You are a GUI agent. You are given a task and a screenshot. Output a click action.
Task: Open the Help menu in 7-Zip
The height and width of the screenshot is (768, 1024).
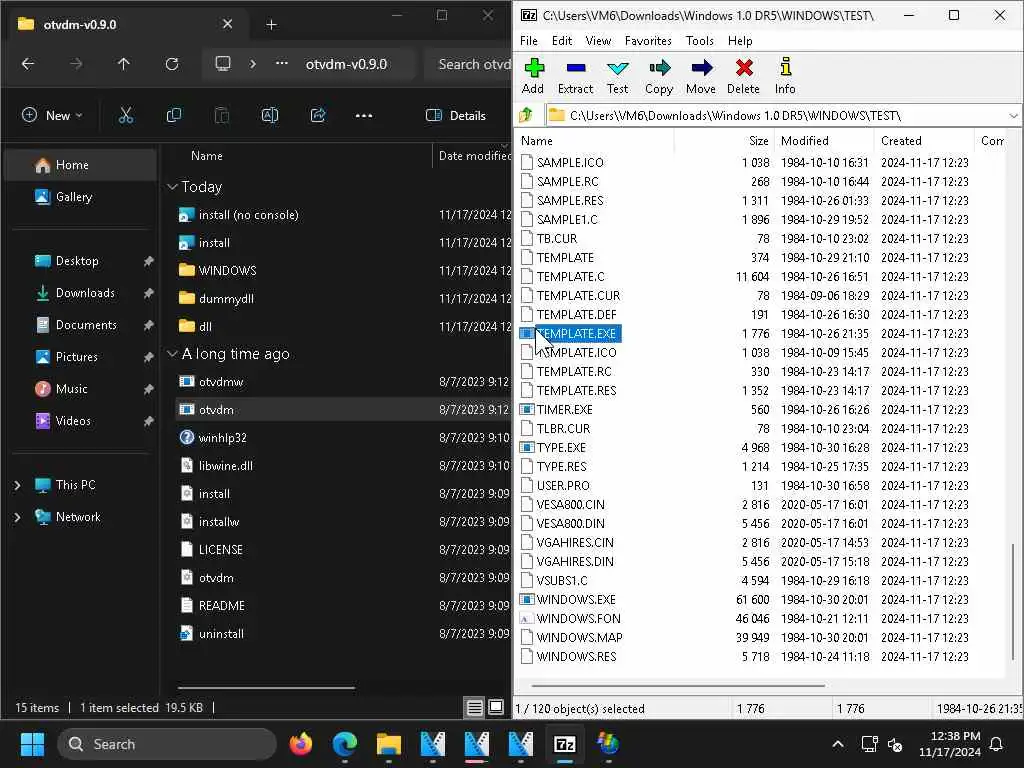coord(740,40)
